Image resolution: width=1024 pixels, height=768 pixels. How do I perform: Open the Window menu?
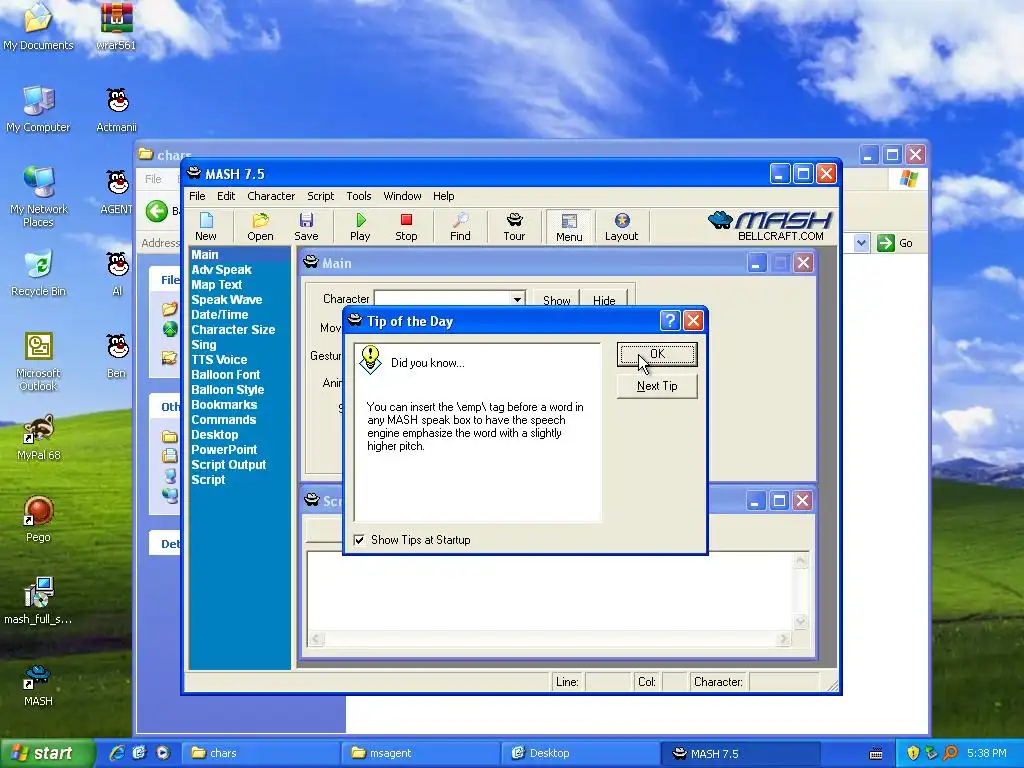(x=402, y=196)
